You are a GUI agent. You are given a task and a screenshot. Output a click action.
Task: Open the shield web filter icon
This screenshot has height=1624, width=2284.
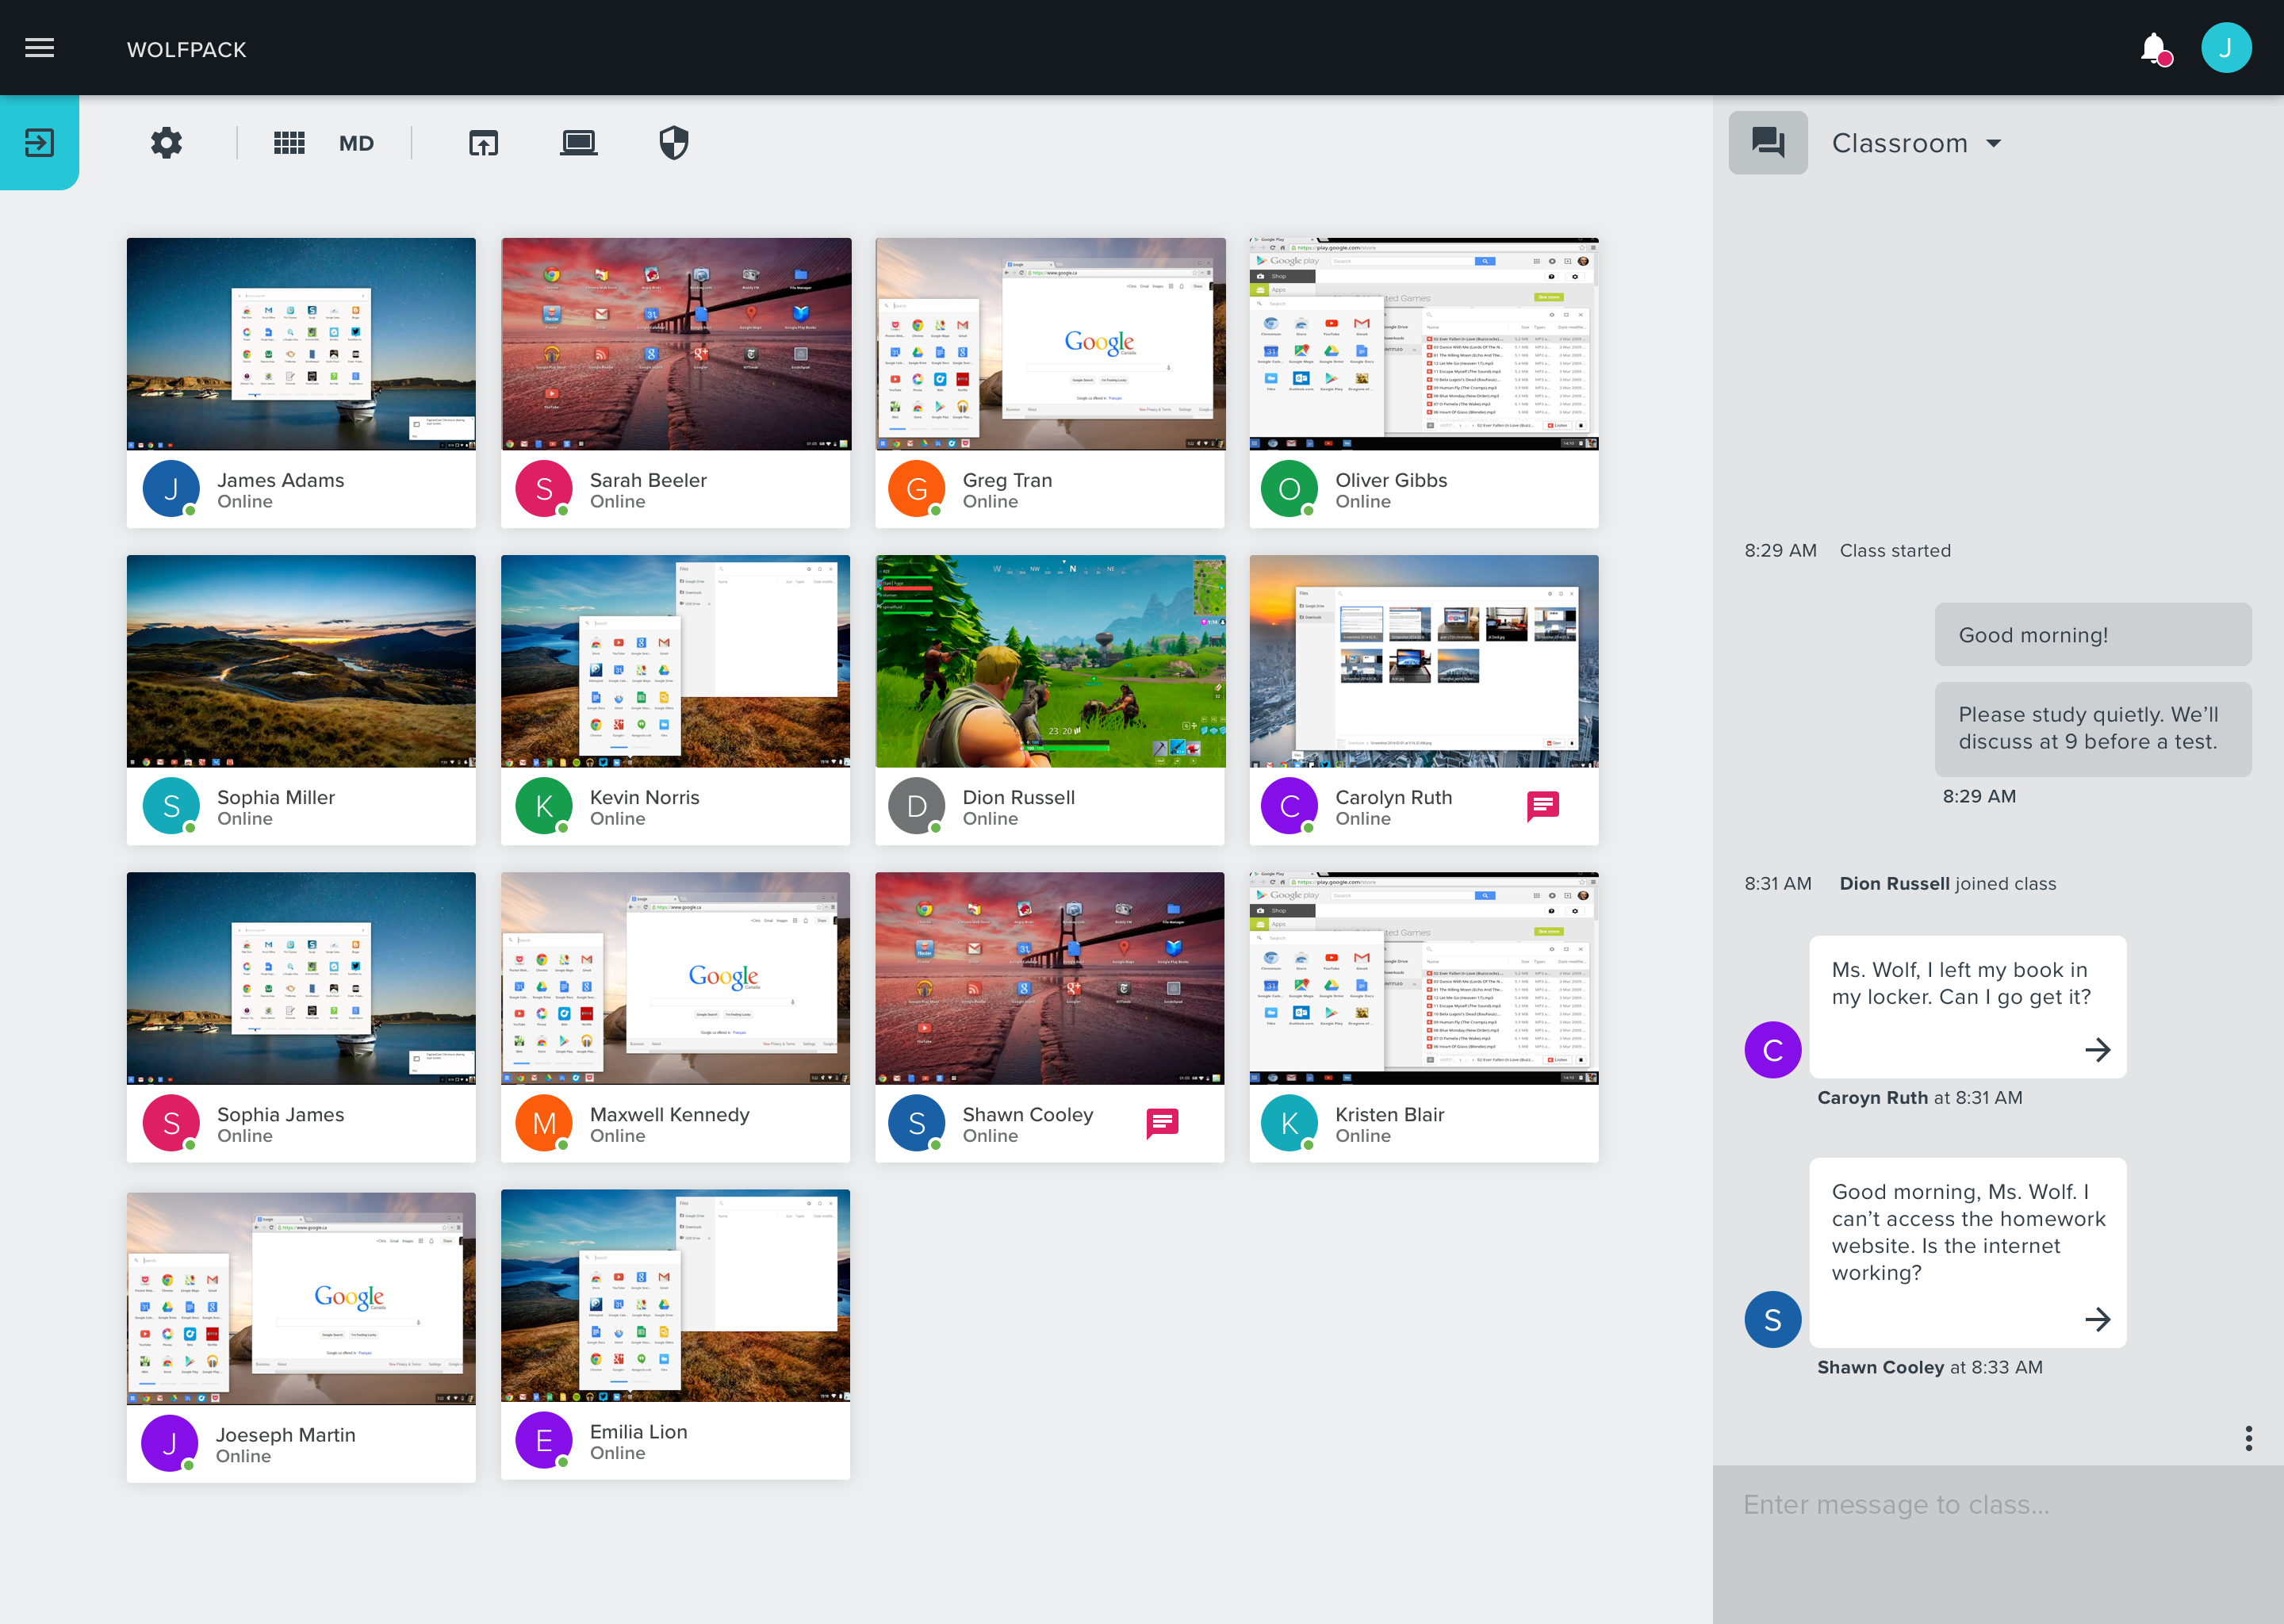coord(674,143)
